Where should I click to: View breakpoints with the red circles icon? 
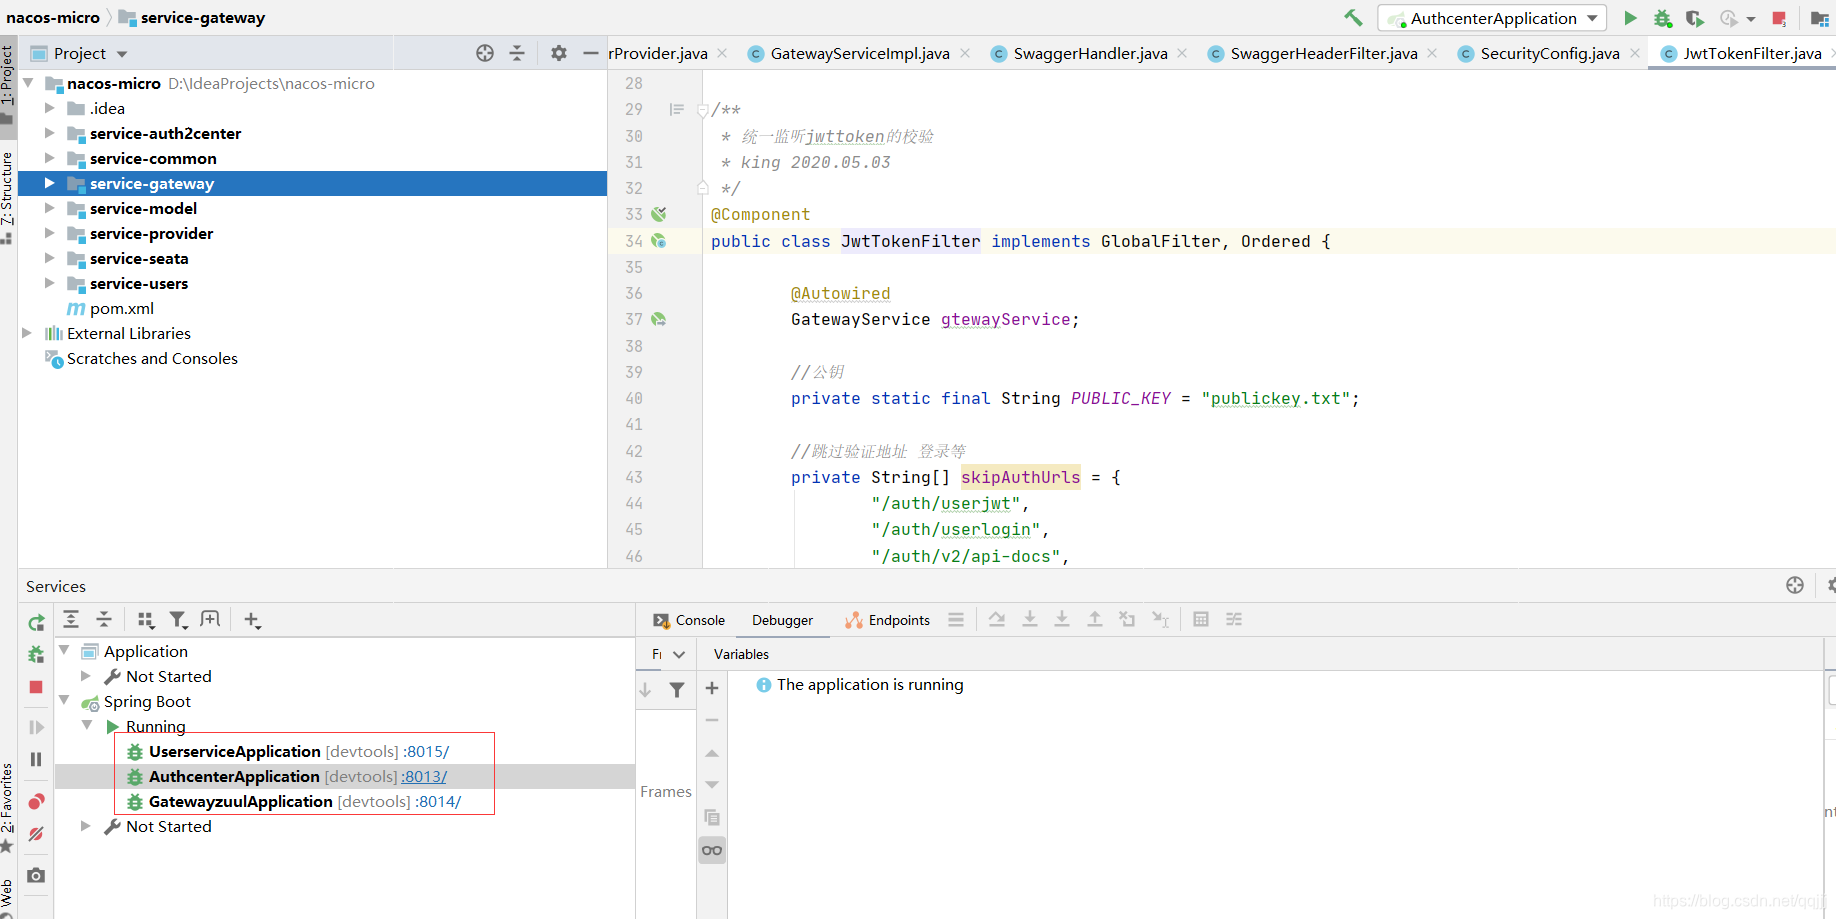[x=36, y=802]
